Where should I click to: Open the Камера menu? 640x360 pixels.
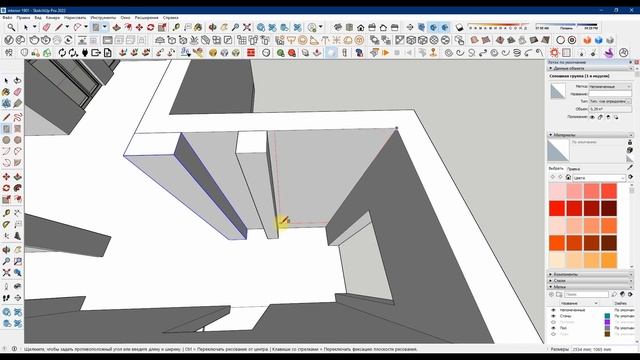pyautogui.click(x=53, y=18)
